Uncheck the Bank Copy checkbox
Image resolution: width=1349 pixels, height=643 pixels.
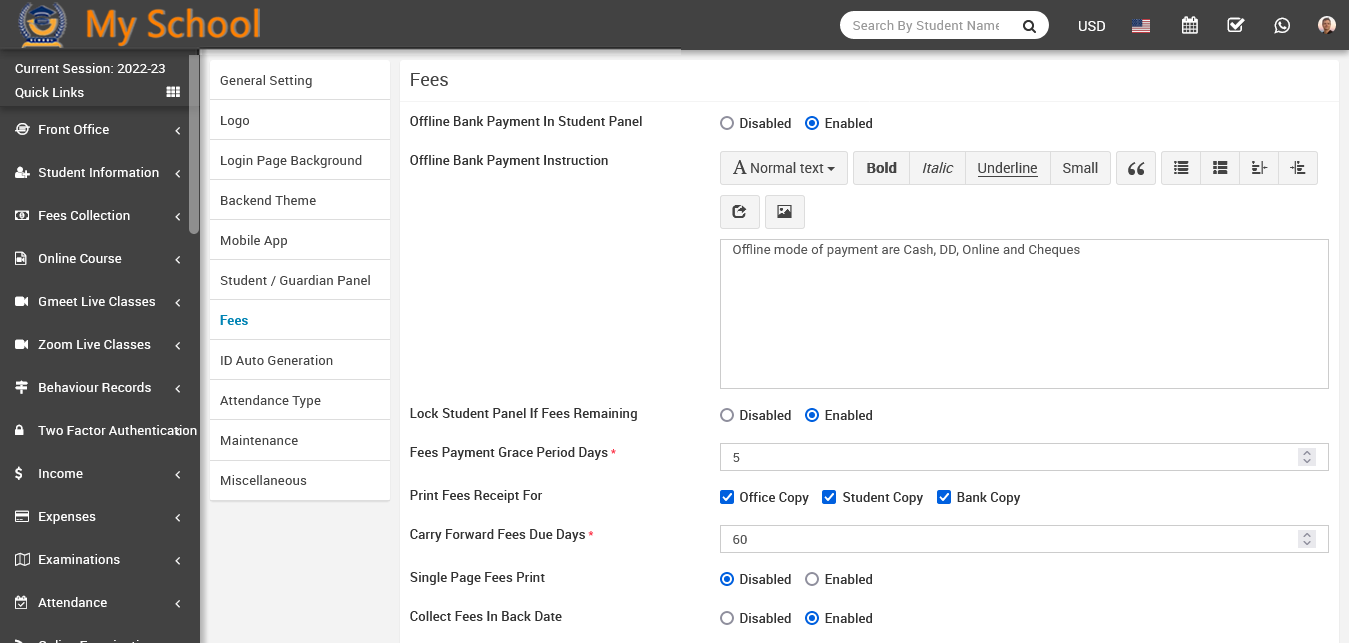944,497
